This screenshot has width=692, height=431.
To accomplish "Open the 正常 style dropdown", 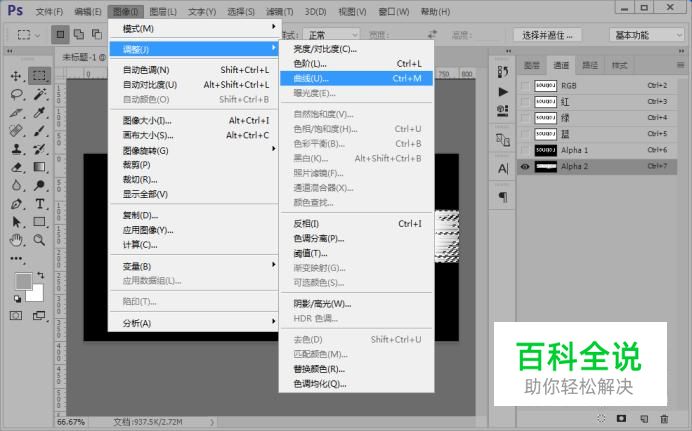I will click(332, 35).
